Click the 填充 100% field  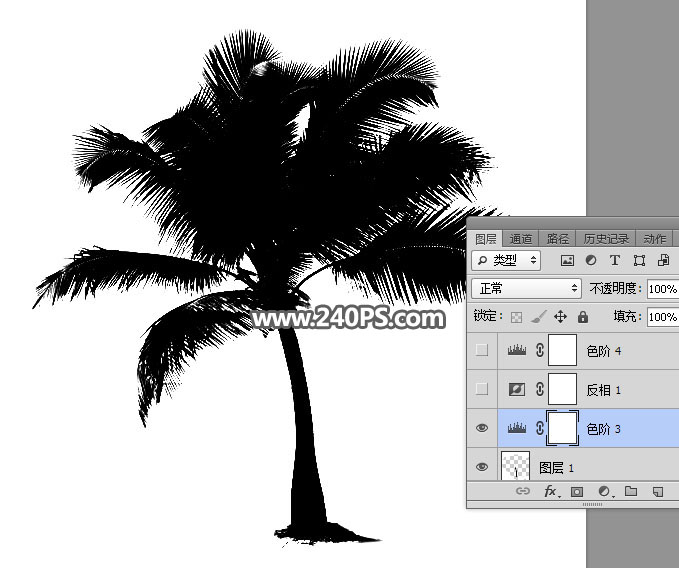pyautogui.click(x=663, y=317)
